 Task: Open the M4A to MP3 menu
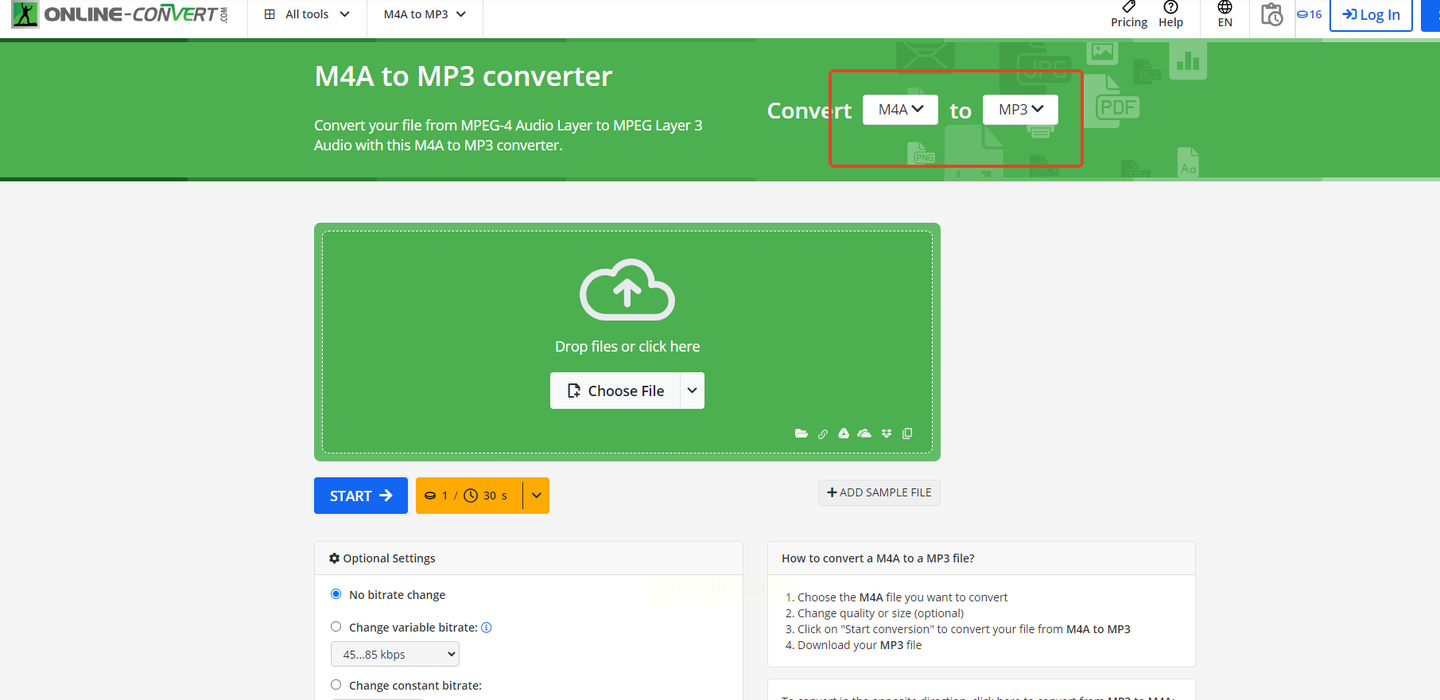click(x=425, y=14)
